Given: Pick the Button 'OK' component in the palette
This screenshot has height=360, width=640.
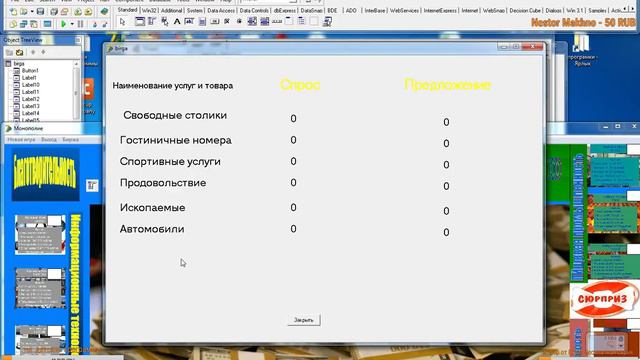Looking at the screenshot, I should (x=215, y=21).
